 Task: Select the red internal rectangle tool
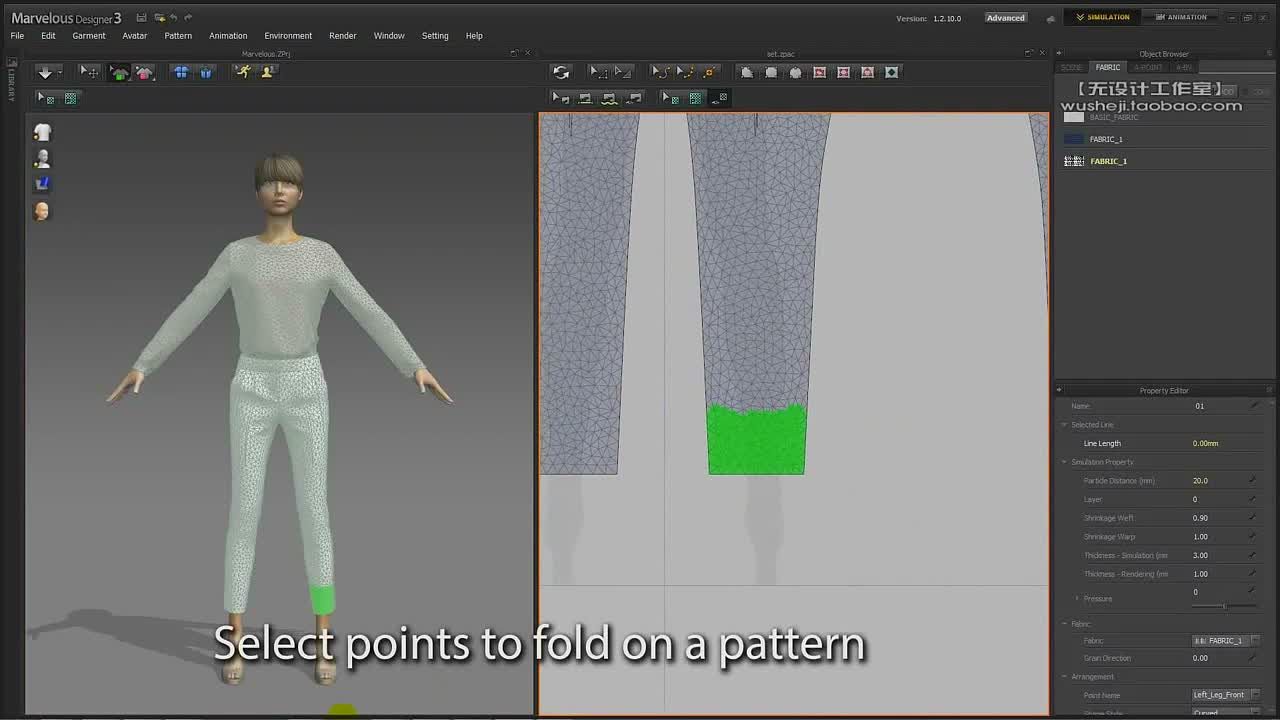click(820, 72)
